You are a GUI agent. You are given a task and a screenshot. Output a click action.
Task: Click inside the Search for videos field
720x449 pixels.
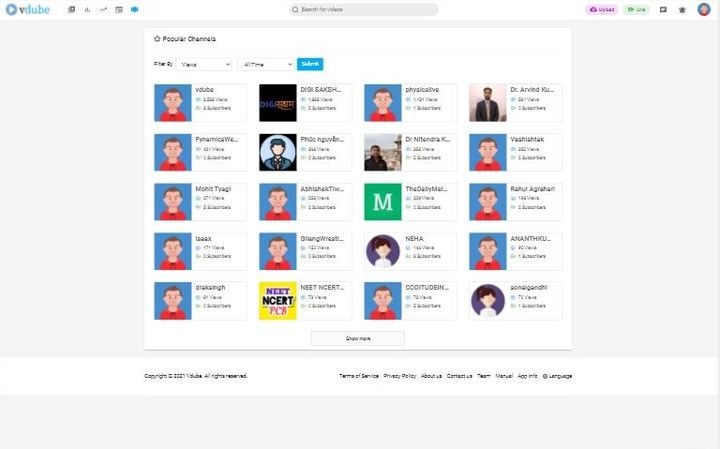point(364,9)
